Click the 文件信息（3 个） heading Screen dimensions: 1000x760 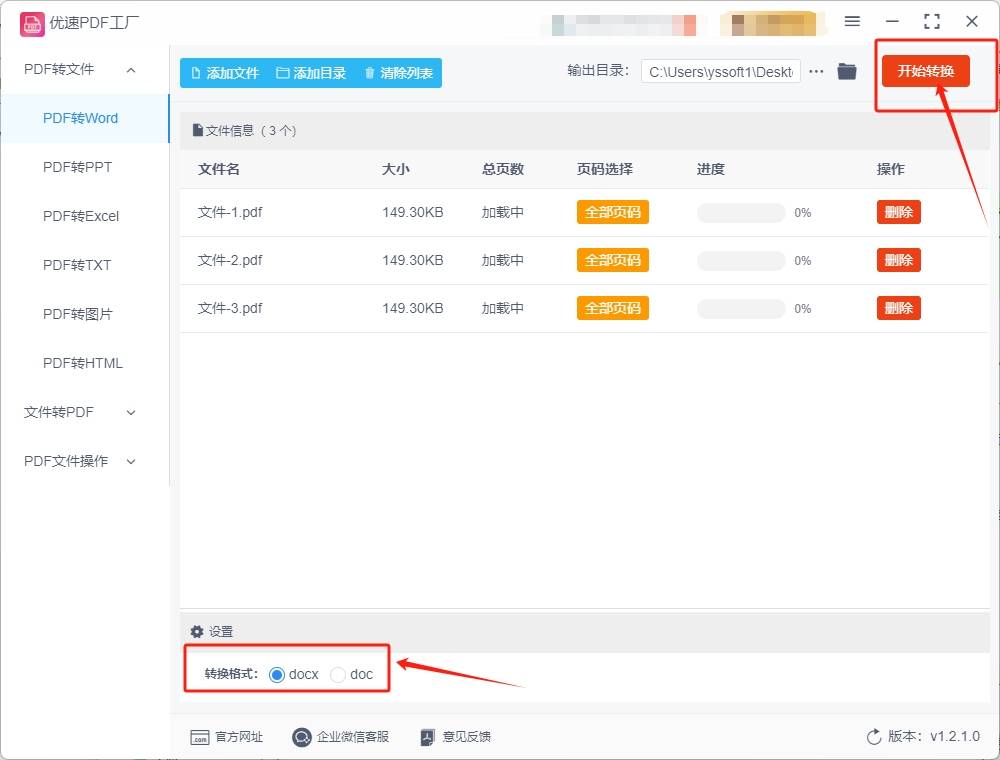(251, 131)
